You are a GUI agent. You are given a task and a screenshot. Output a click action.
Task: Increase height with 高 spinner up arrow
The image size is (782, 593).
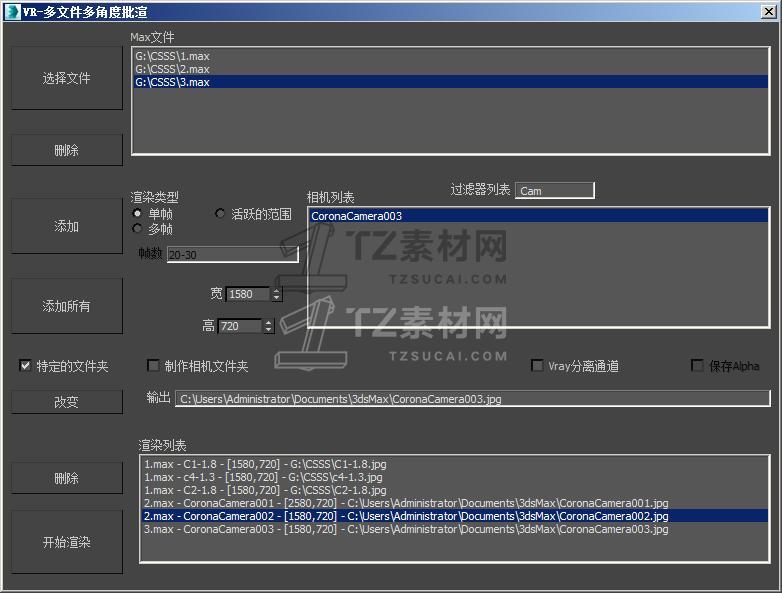tap(269, 323)
